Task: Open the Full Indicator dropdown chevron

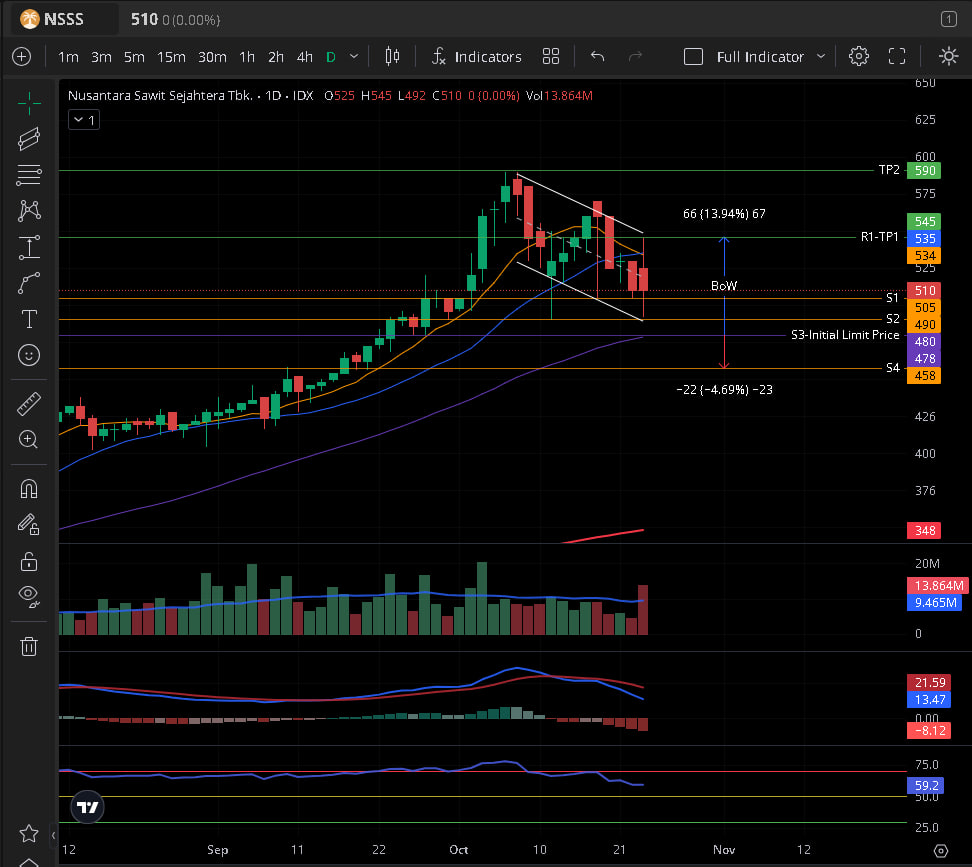Action: [x=821, y=57]
